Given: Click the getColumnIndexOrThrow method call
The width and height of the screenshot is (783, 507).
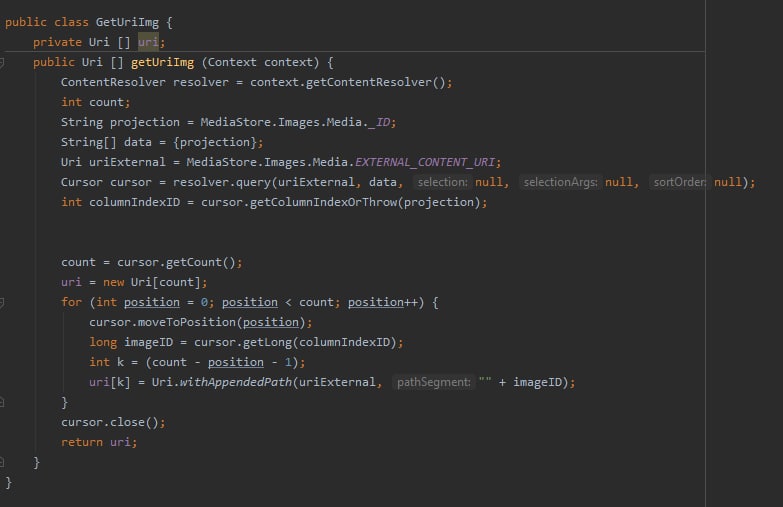Looking at the screenshot, I should pos(323,202).
